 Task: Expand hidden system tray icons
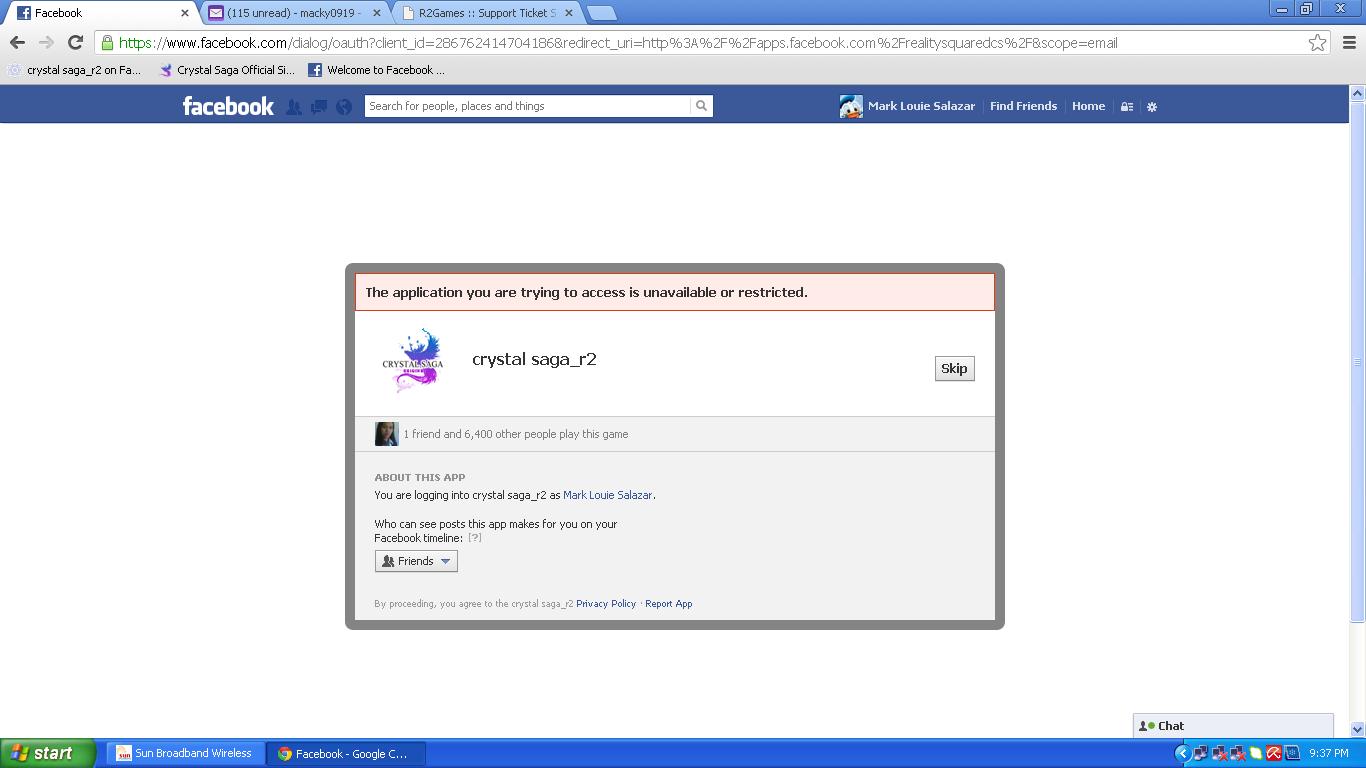[x=1182, y=753]
